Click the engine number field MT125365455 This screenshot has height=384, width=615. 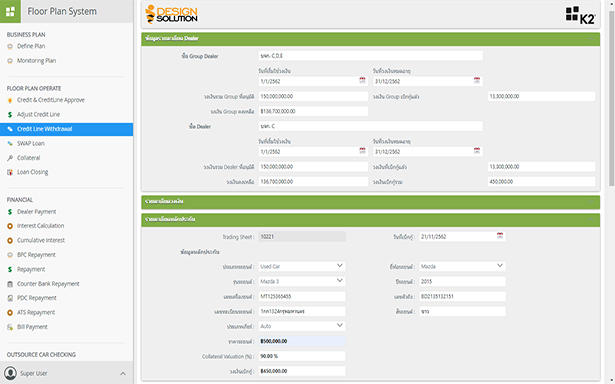(x=302, y=296)
